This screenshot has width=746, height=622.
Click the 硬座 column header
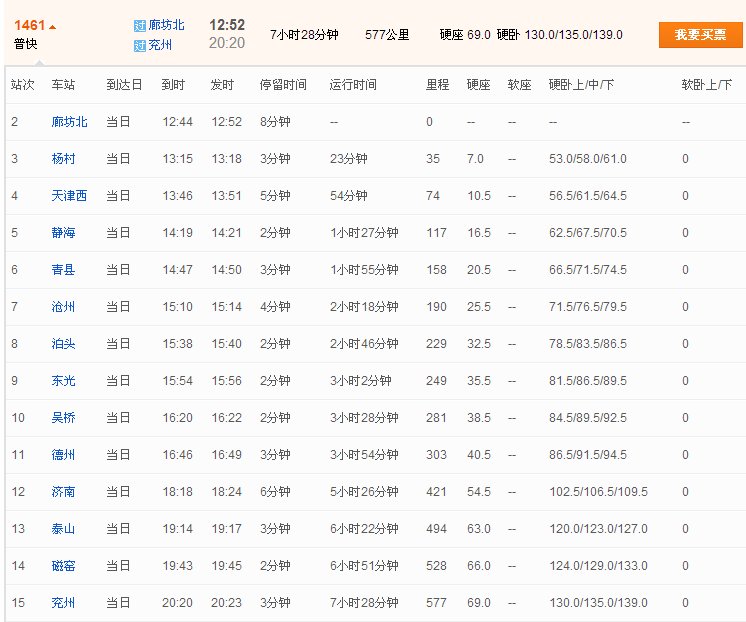click(x=479, y=85)
